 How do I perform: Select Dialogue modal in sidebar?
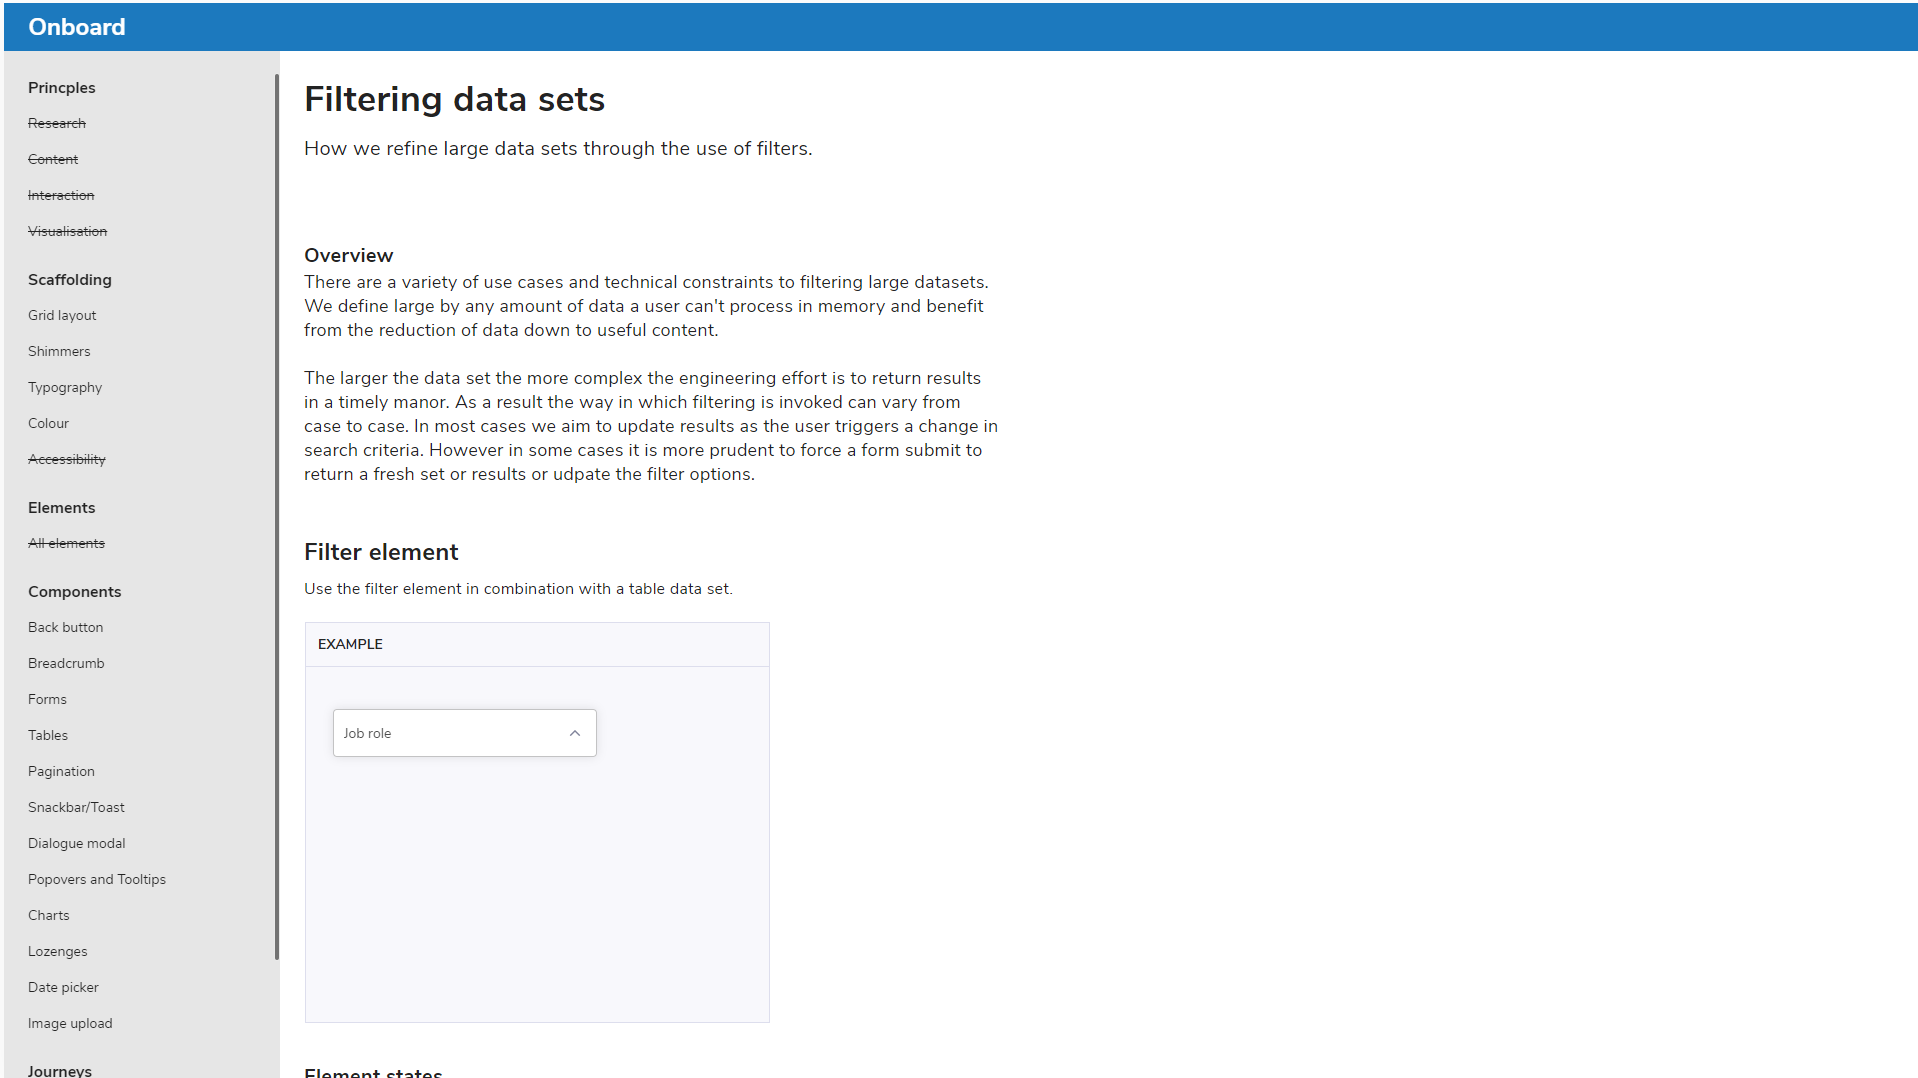point(77,843)
